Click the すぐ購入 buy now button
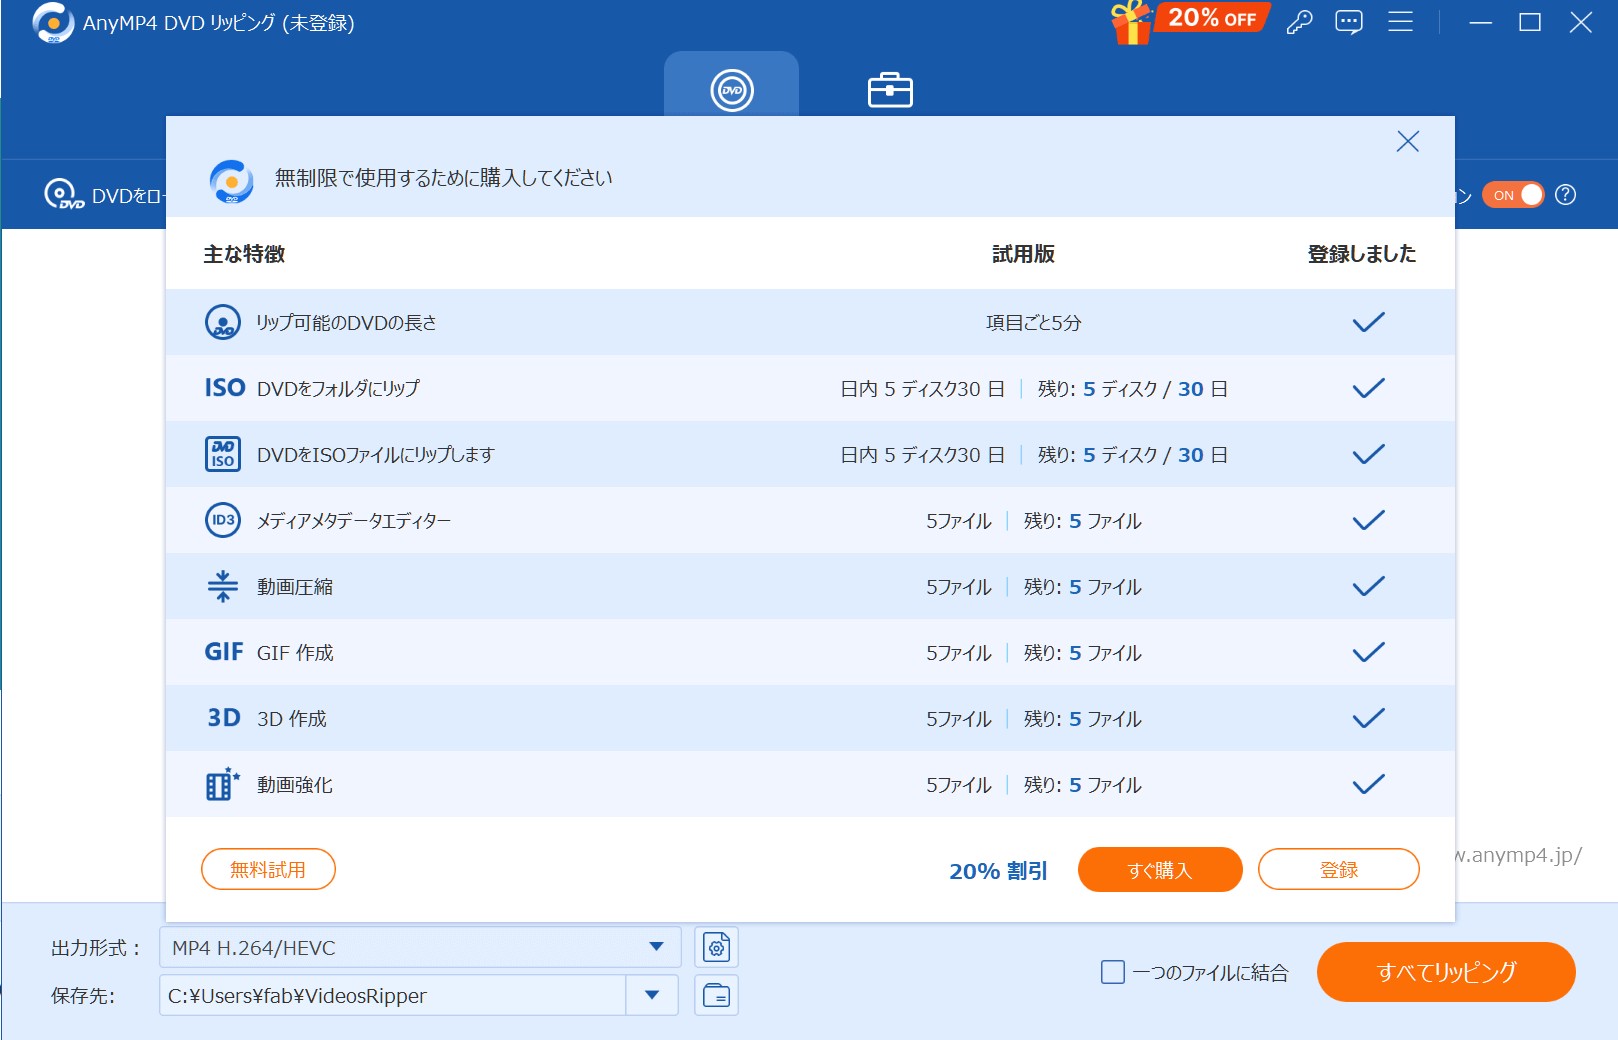Viewport: 1618px width, 1040px height. coord(1159,869)
